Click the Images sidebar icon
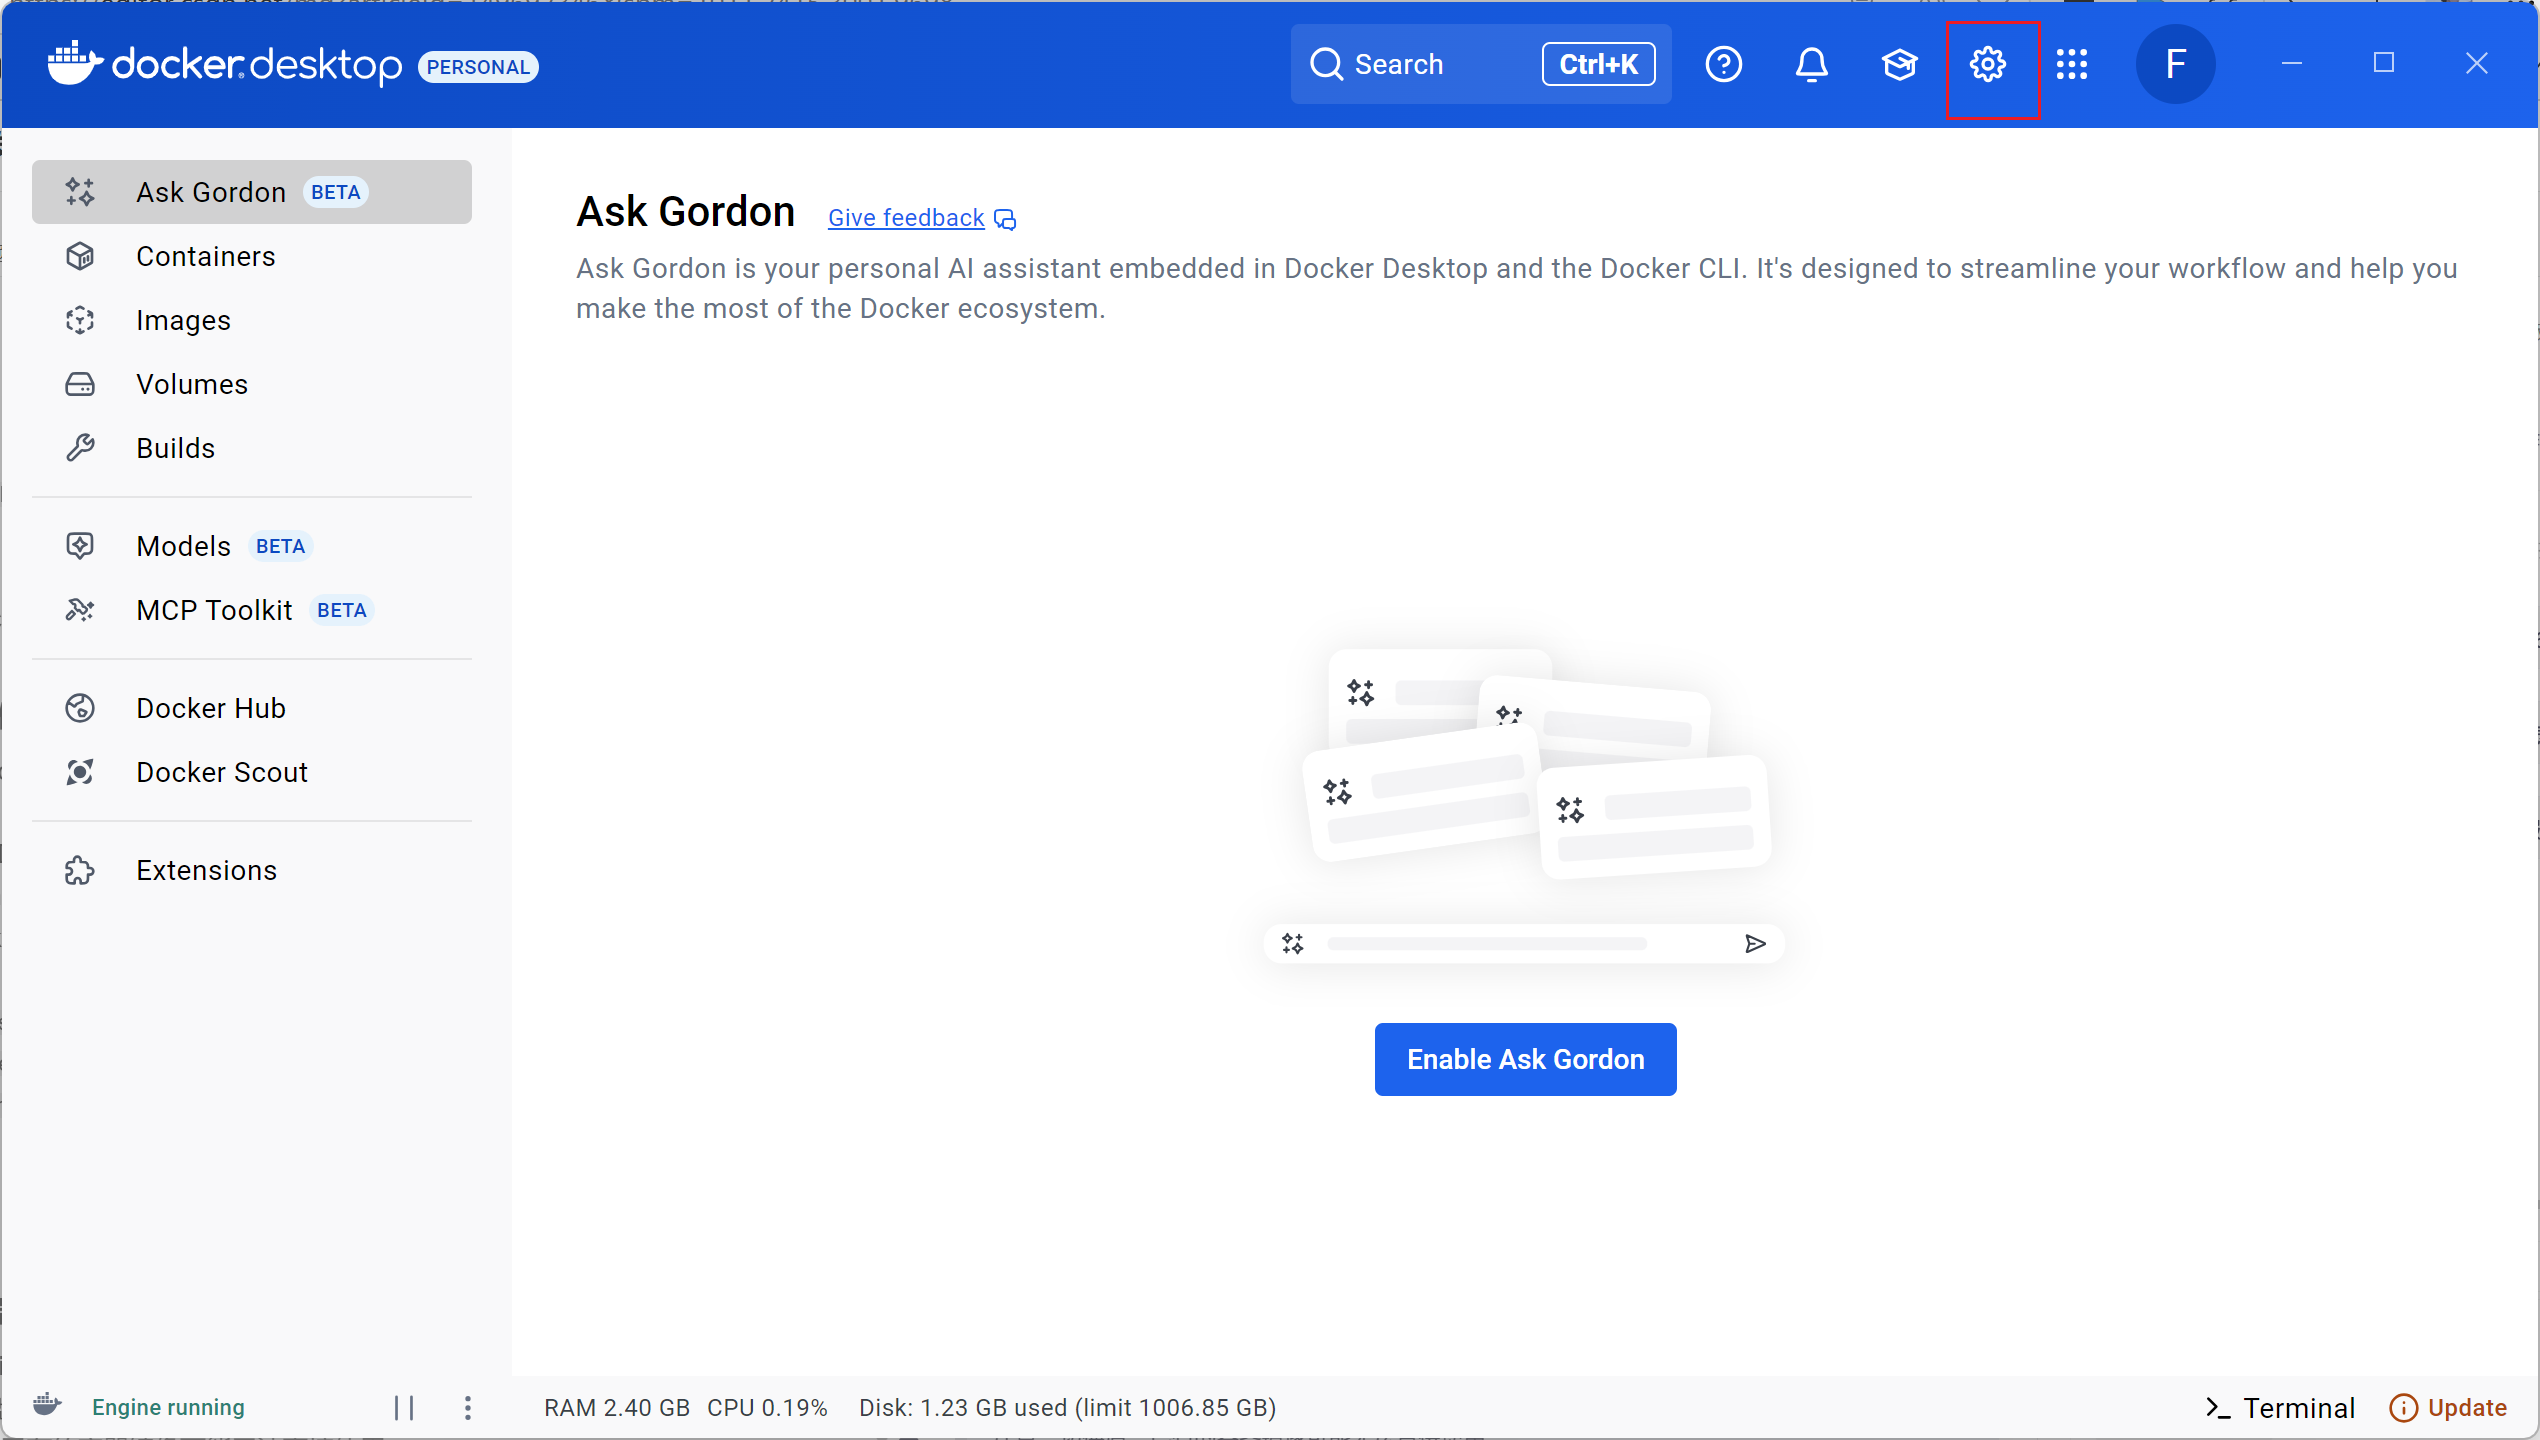The height and width of the screenshot is (1440, 2540). pyautogui.click(x=80, y=320)
